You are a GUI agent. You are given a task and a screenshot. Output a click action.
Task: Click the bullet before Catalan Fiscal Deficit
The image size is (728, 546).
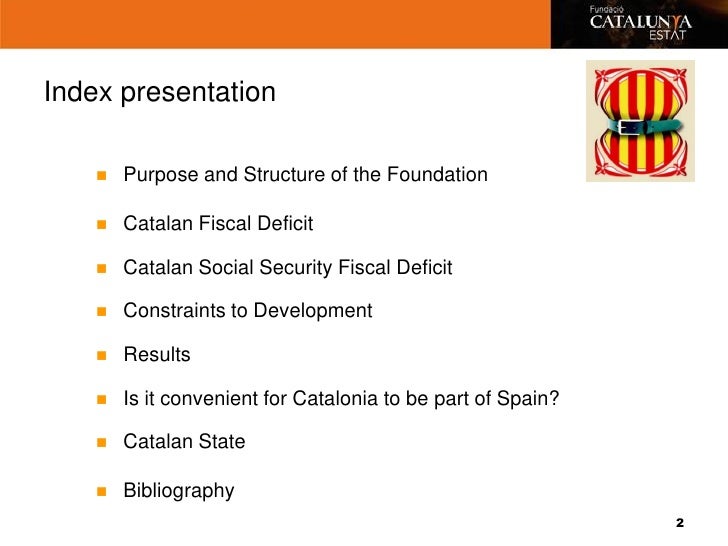102,225
